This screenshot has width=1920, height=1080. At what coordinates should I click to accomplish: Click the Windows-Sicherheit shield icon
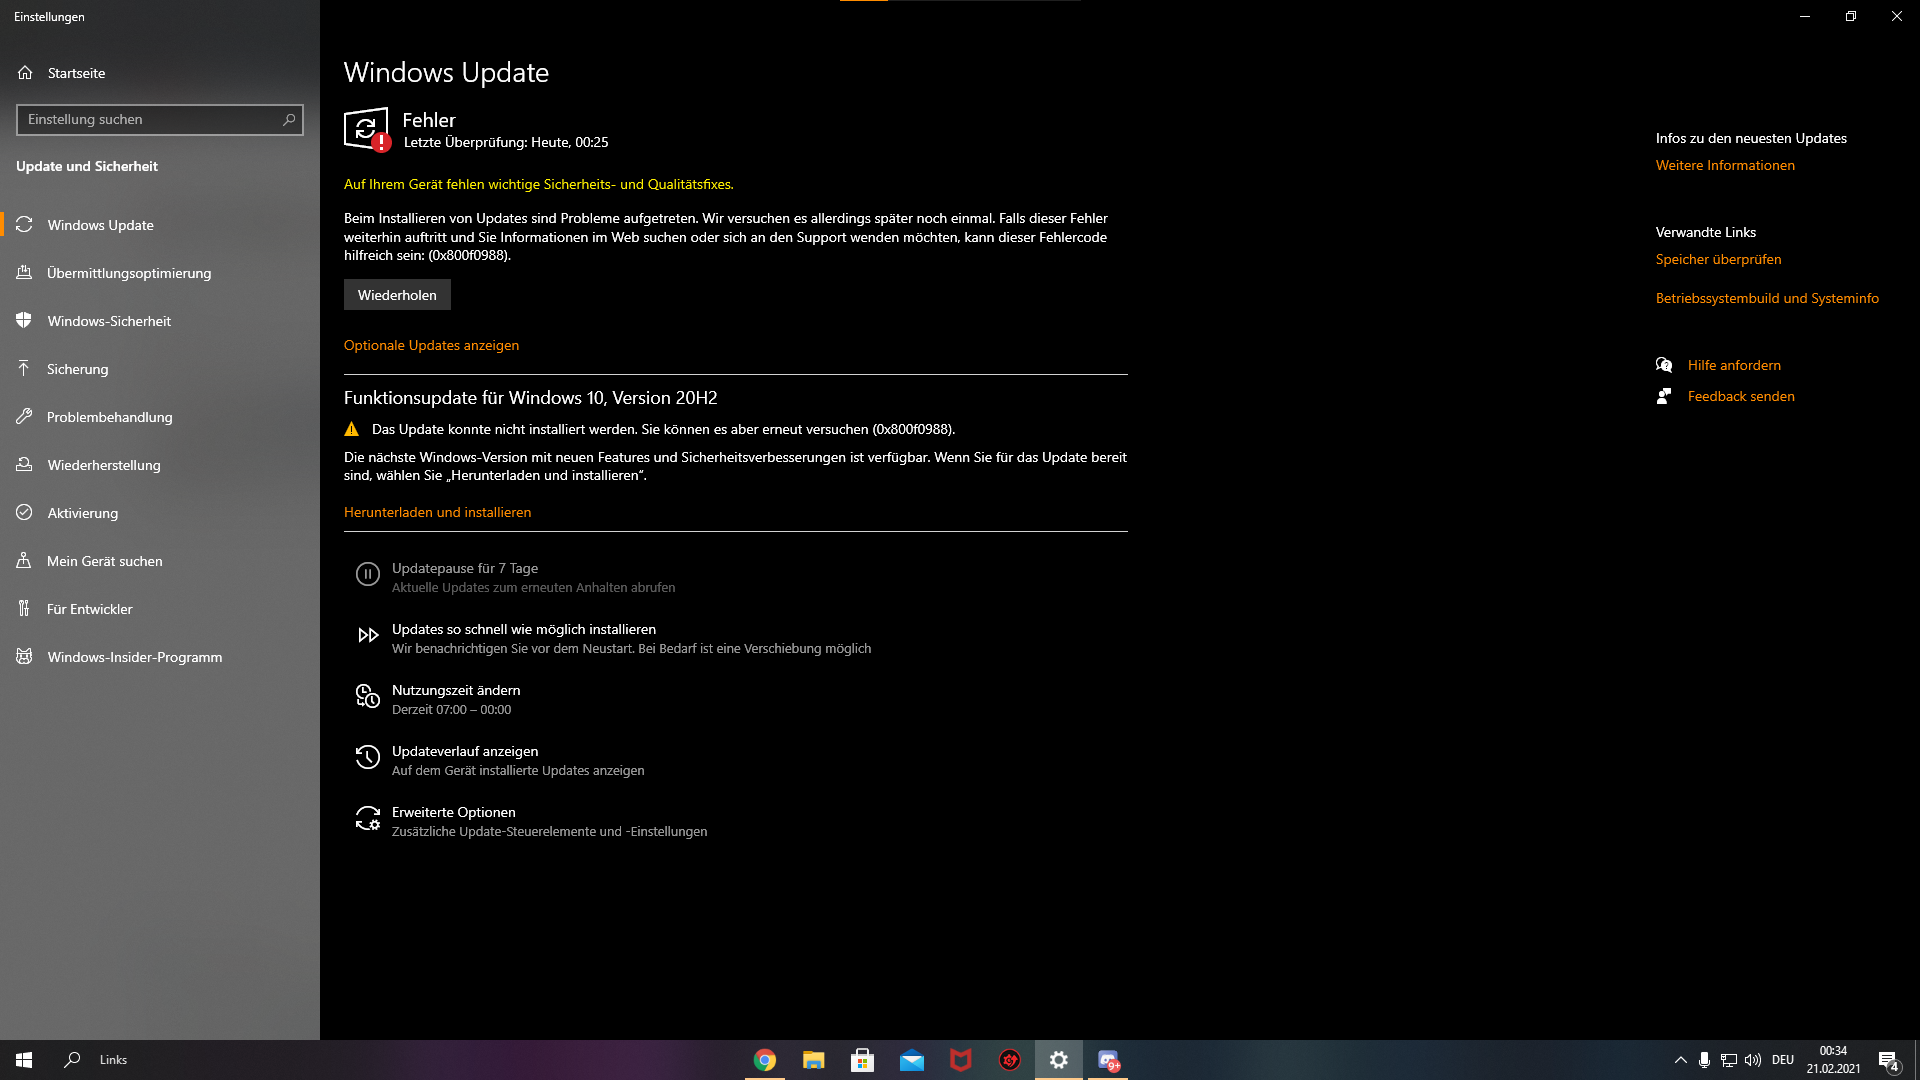24,321
